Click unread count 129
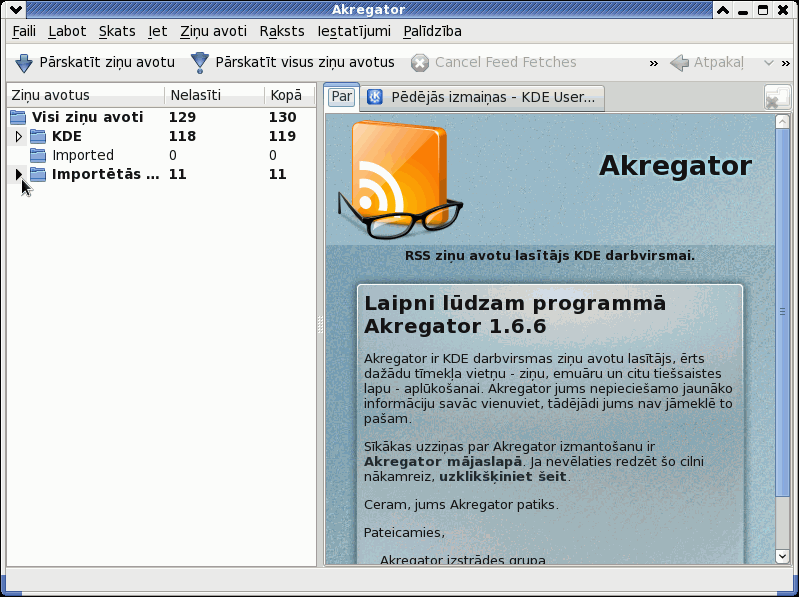The height and width of the screenshot is (597, 799). pos(182,117)
